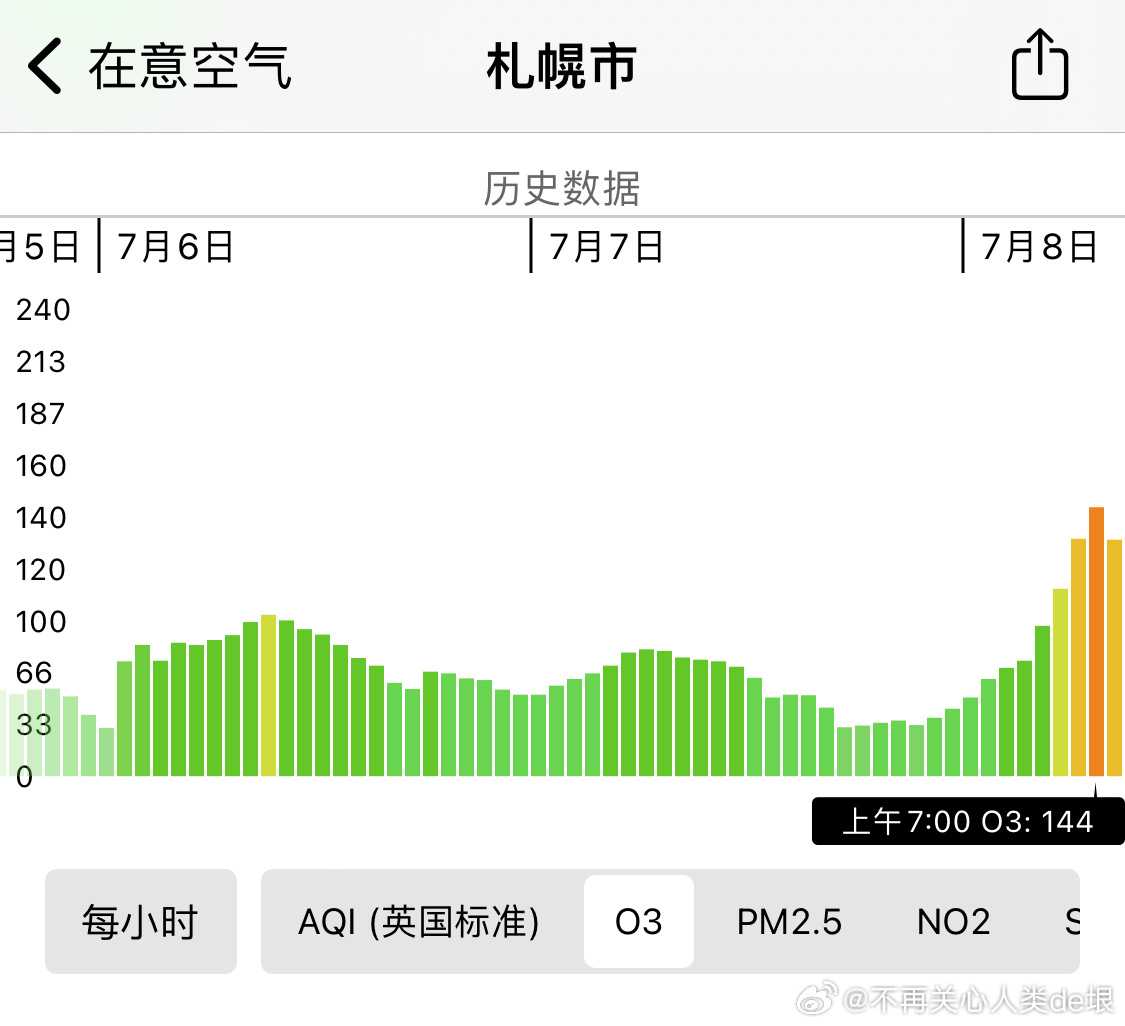Switch to PM2.5 pollutant tab
The height and width of the screenshot is (1026, 1125).
(789, 921)
